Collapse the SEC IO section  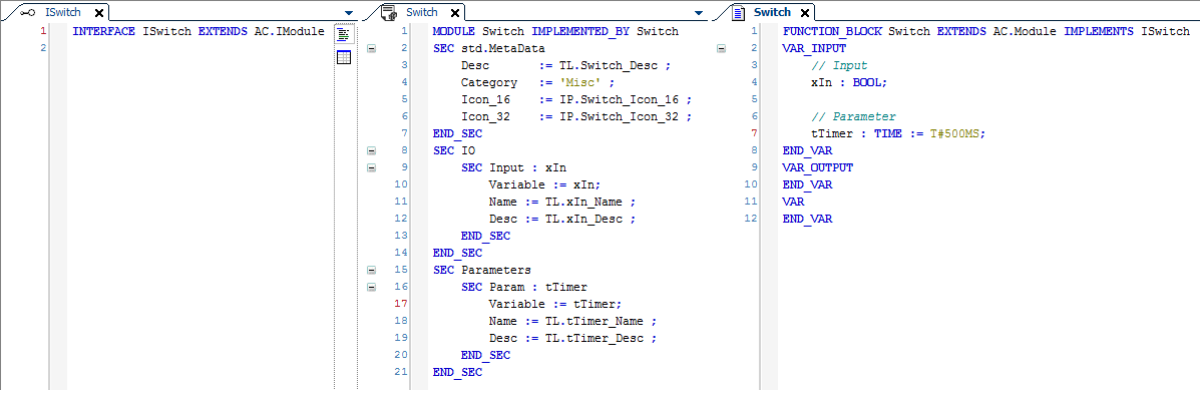click(372, 150)
